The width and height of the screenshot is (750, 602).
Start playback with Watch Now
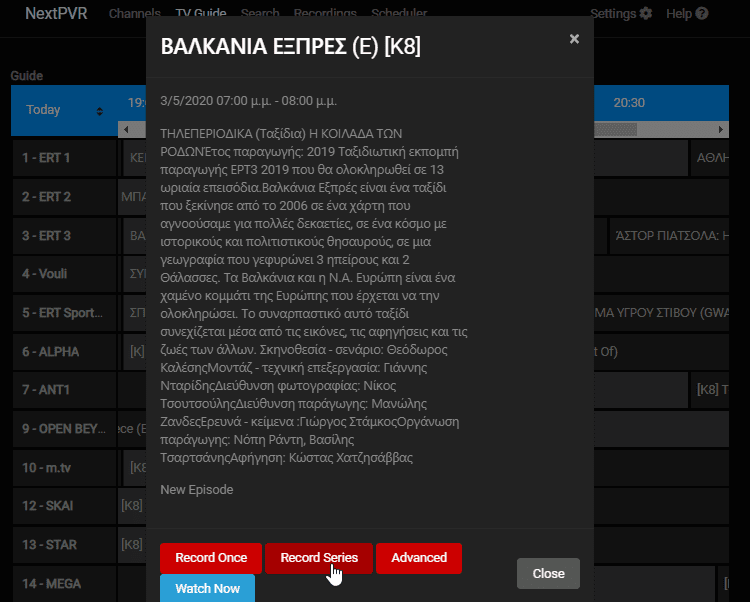pos(207,588)
